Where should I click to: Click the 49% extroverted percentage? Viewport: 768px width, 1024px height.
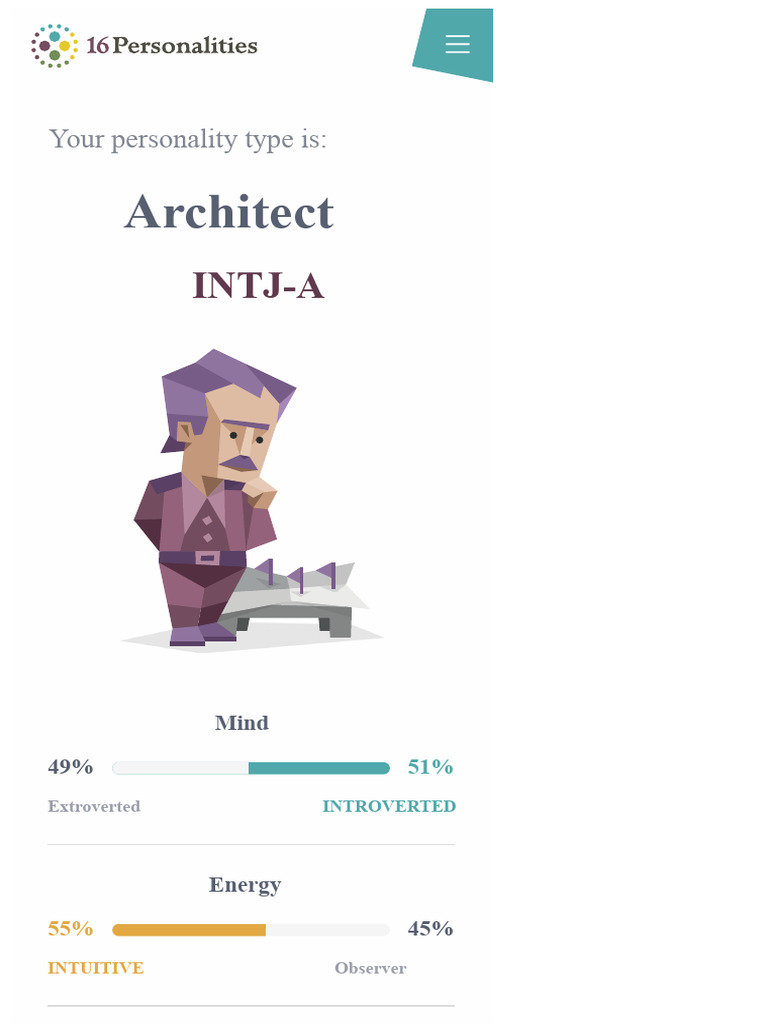(x=71, y=767)
